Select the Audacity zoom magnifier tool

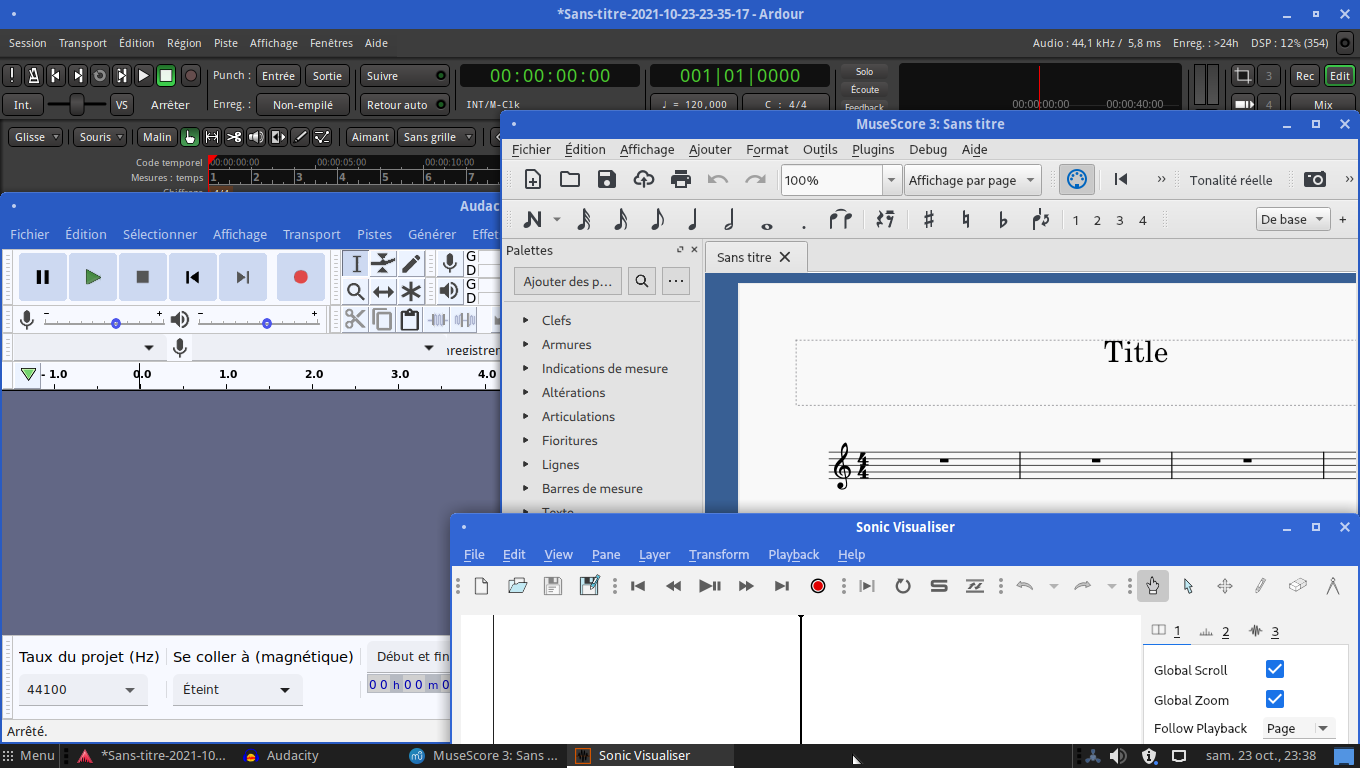tap(355, 291)
